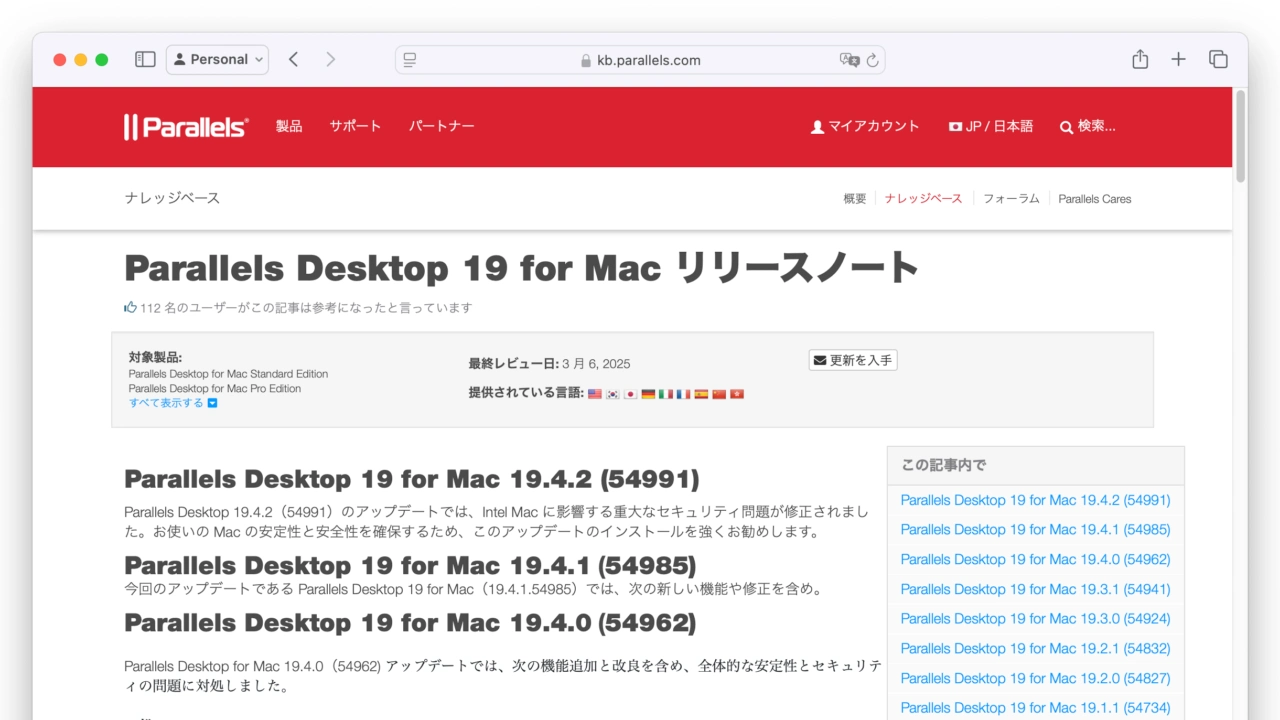
Task: Open the Personal profile dropdown
Action: click(217, 60)
